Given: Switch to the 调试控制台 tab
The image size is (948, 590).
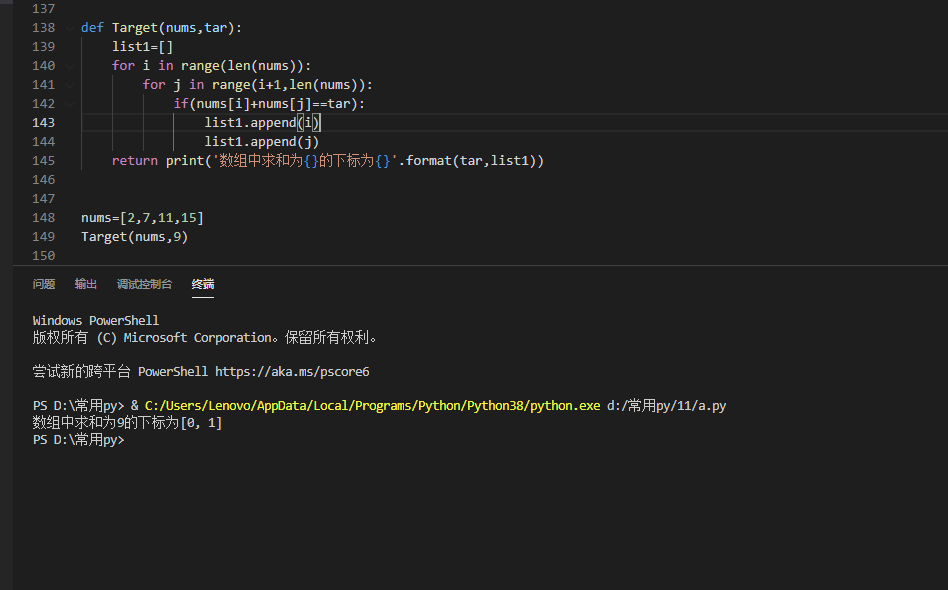Looking at the screenshot, I should pyautogui.click(x=144, y=284).
